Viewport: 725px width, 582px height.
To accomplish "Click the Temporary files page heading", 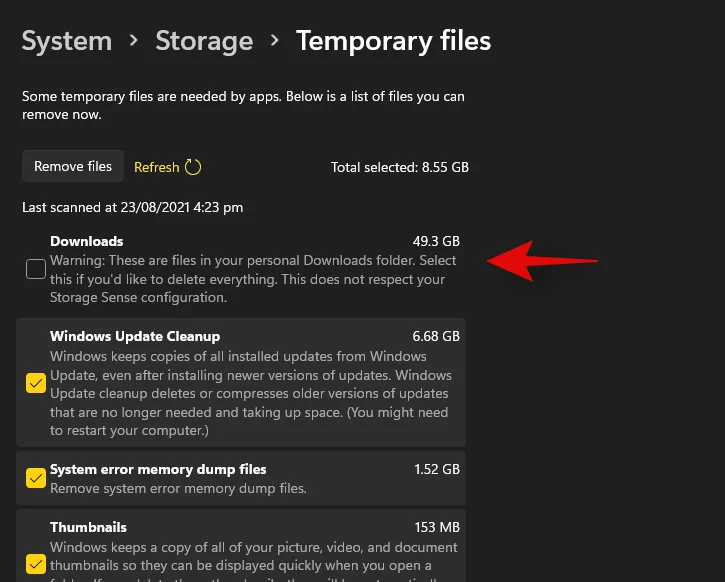I will click(x=393, y=41).
